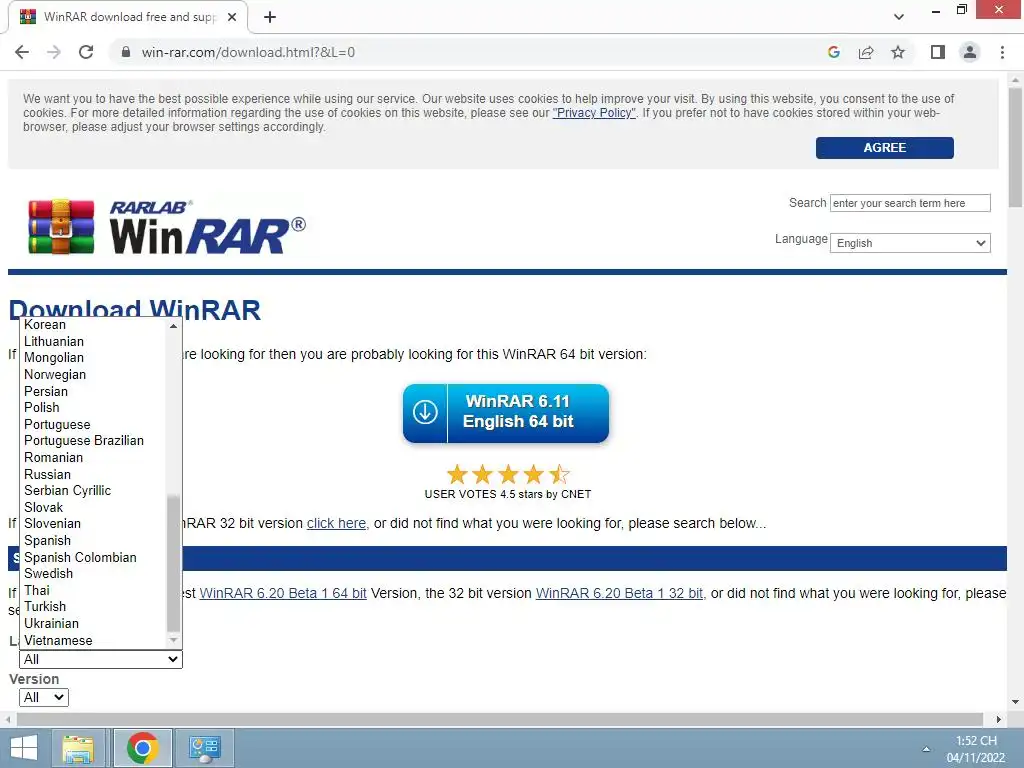Close the WinRAR download tab
Image resolution: width=1024 pixels, height=768 pixels.
(232, 17)
